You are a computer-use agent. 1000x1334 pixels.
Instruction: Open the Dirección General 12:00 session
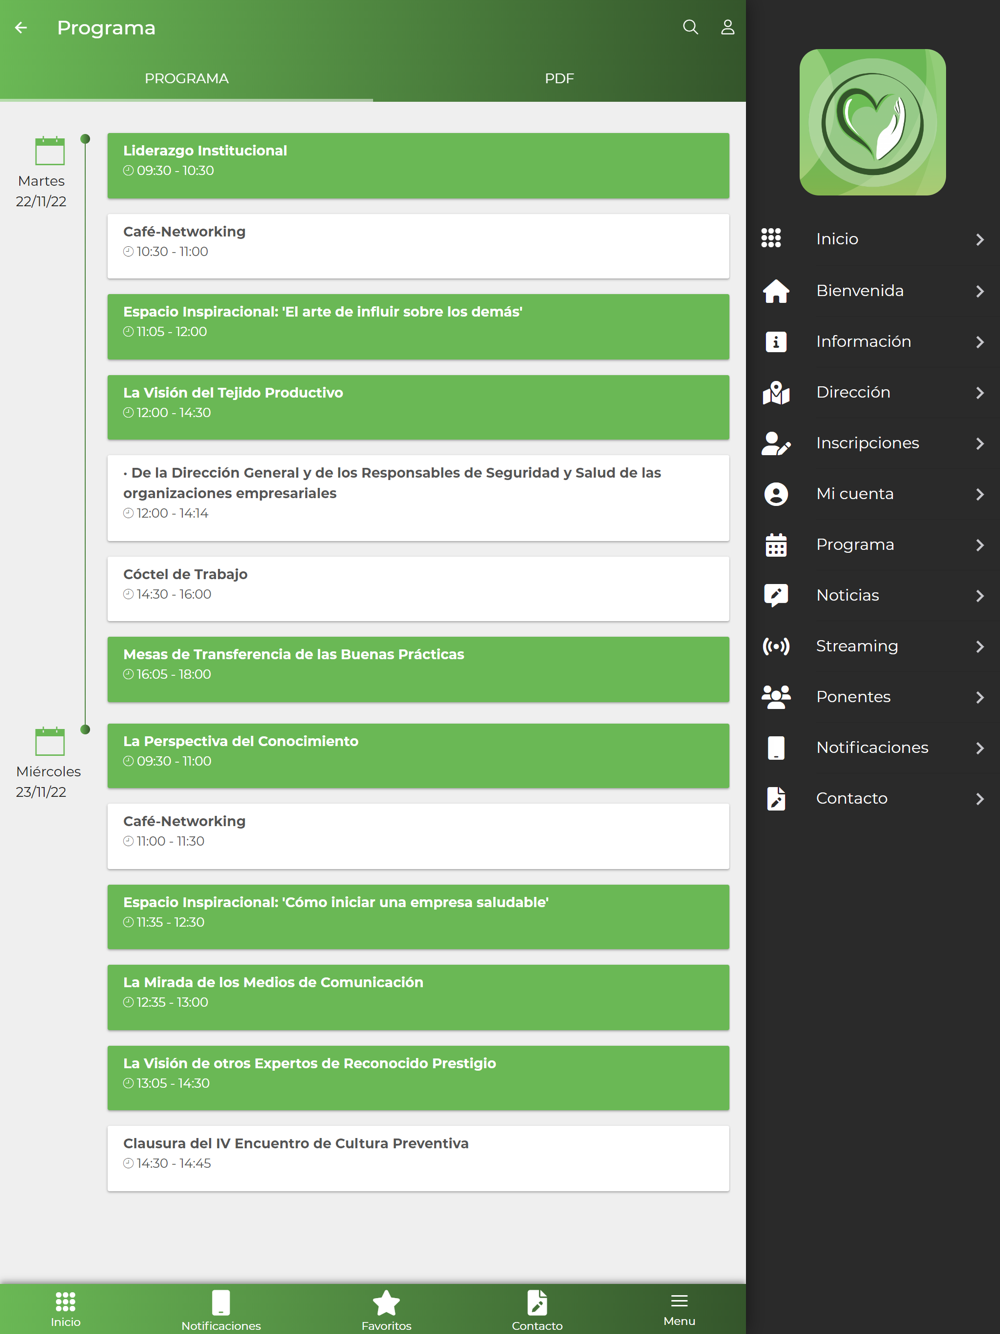tap(418, 498)
